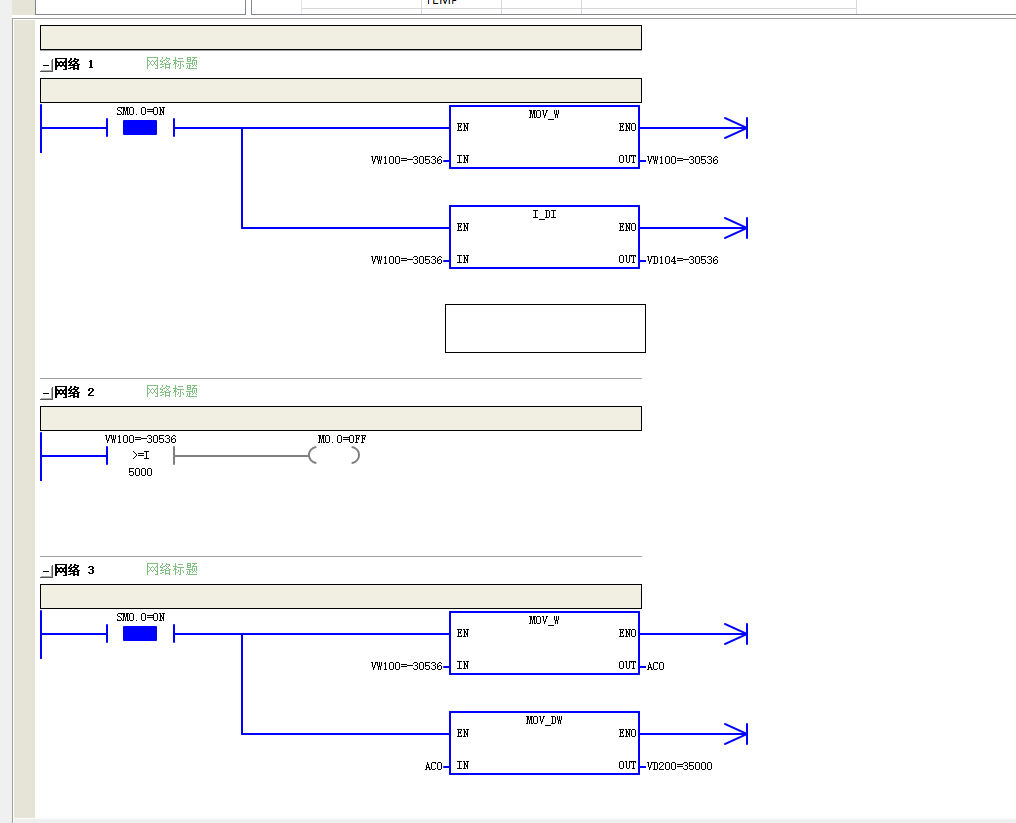Click the network 1 title placeholder text

click(x=172, y=64)
